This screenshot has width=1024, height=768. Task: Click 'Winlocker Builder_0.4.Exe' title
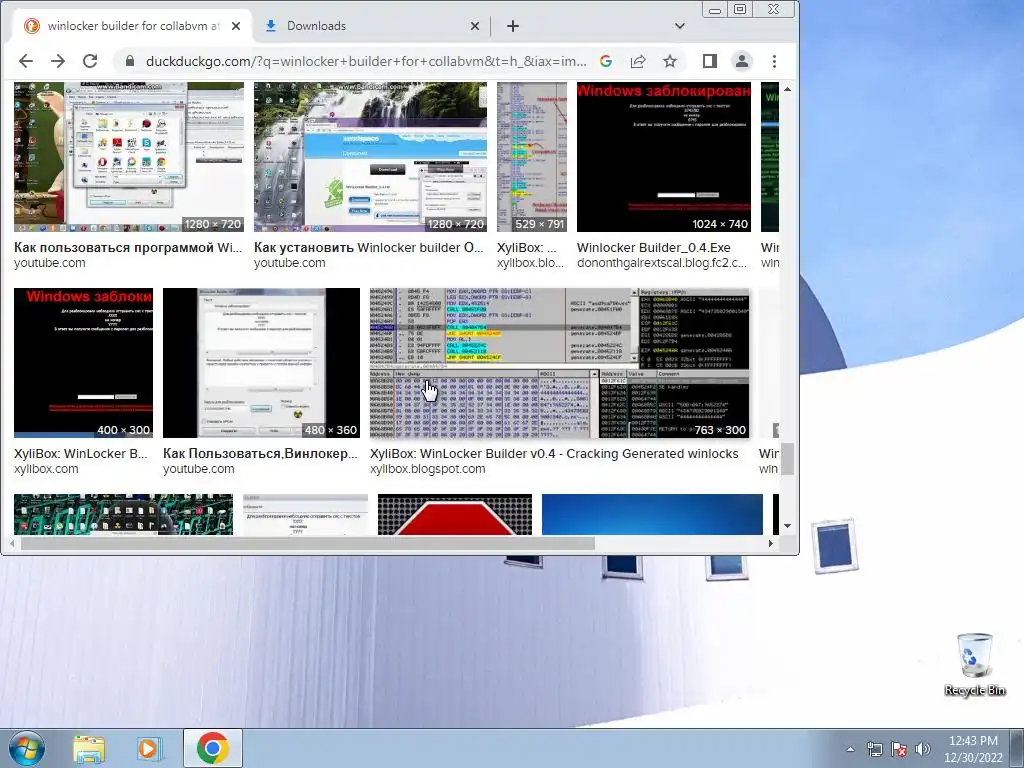(x=654, y=248)
